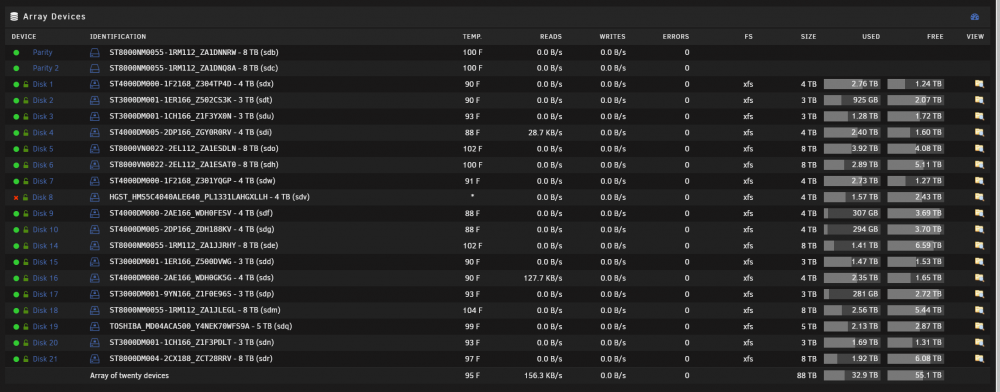
Task: Click the green padlock icon on Disk 4
Action: pos(26,133)
